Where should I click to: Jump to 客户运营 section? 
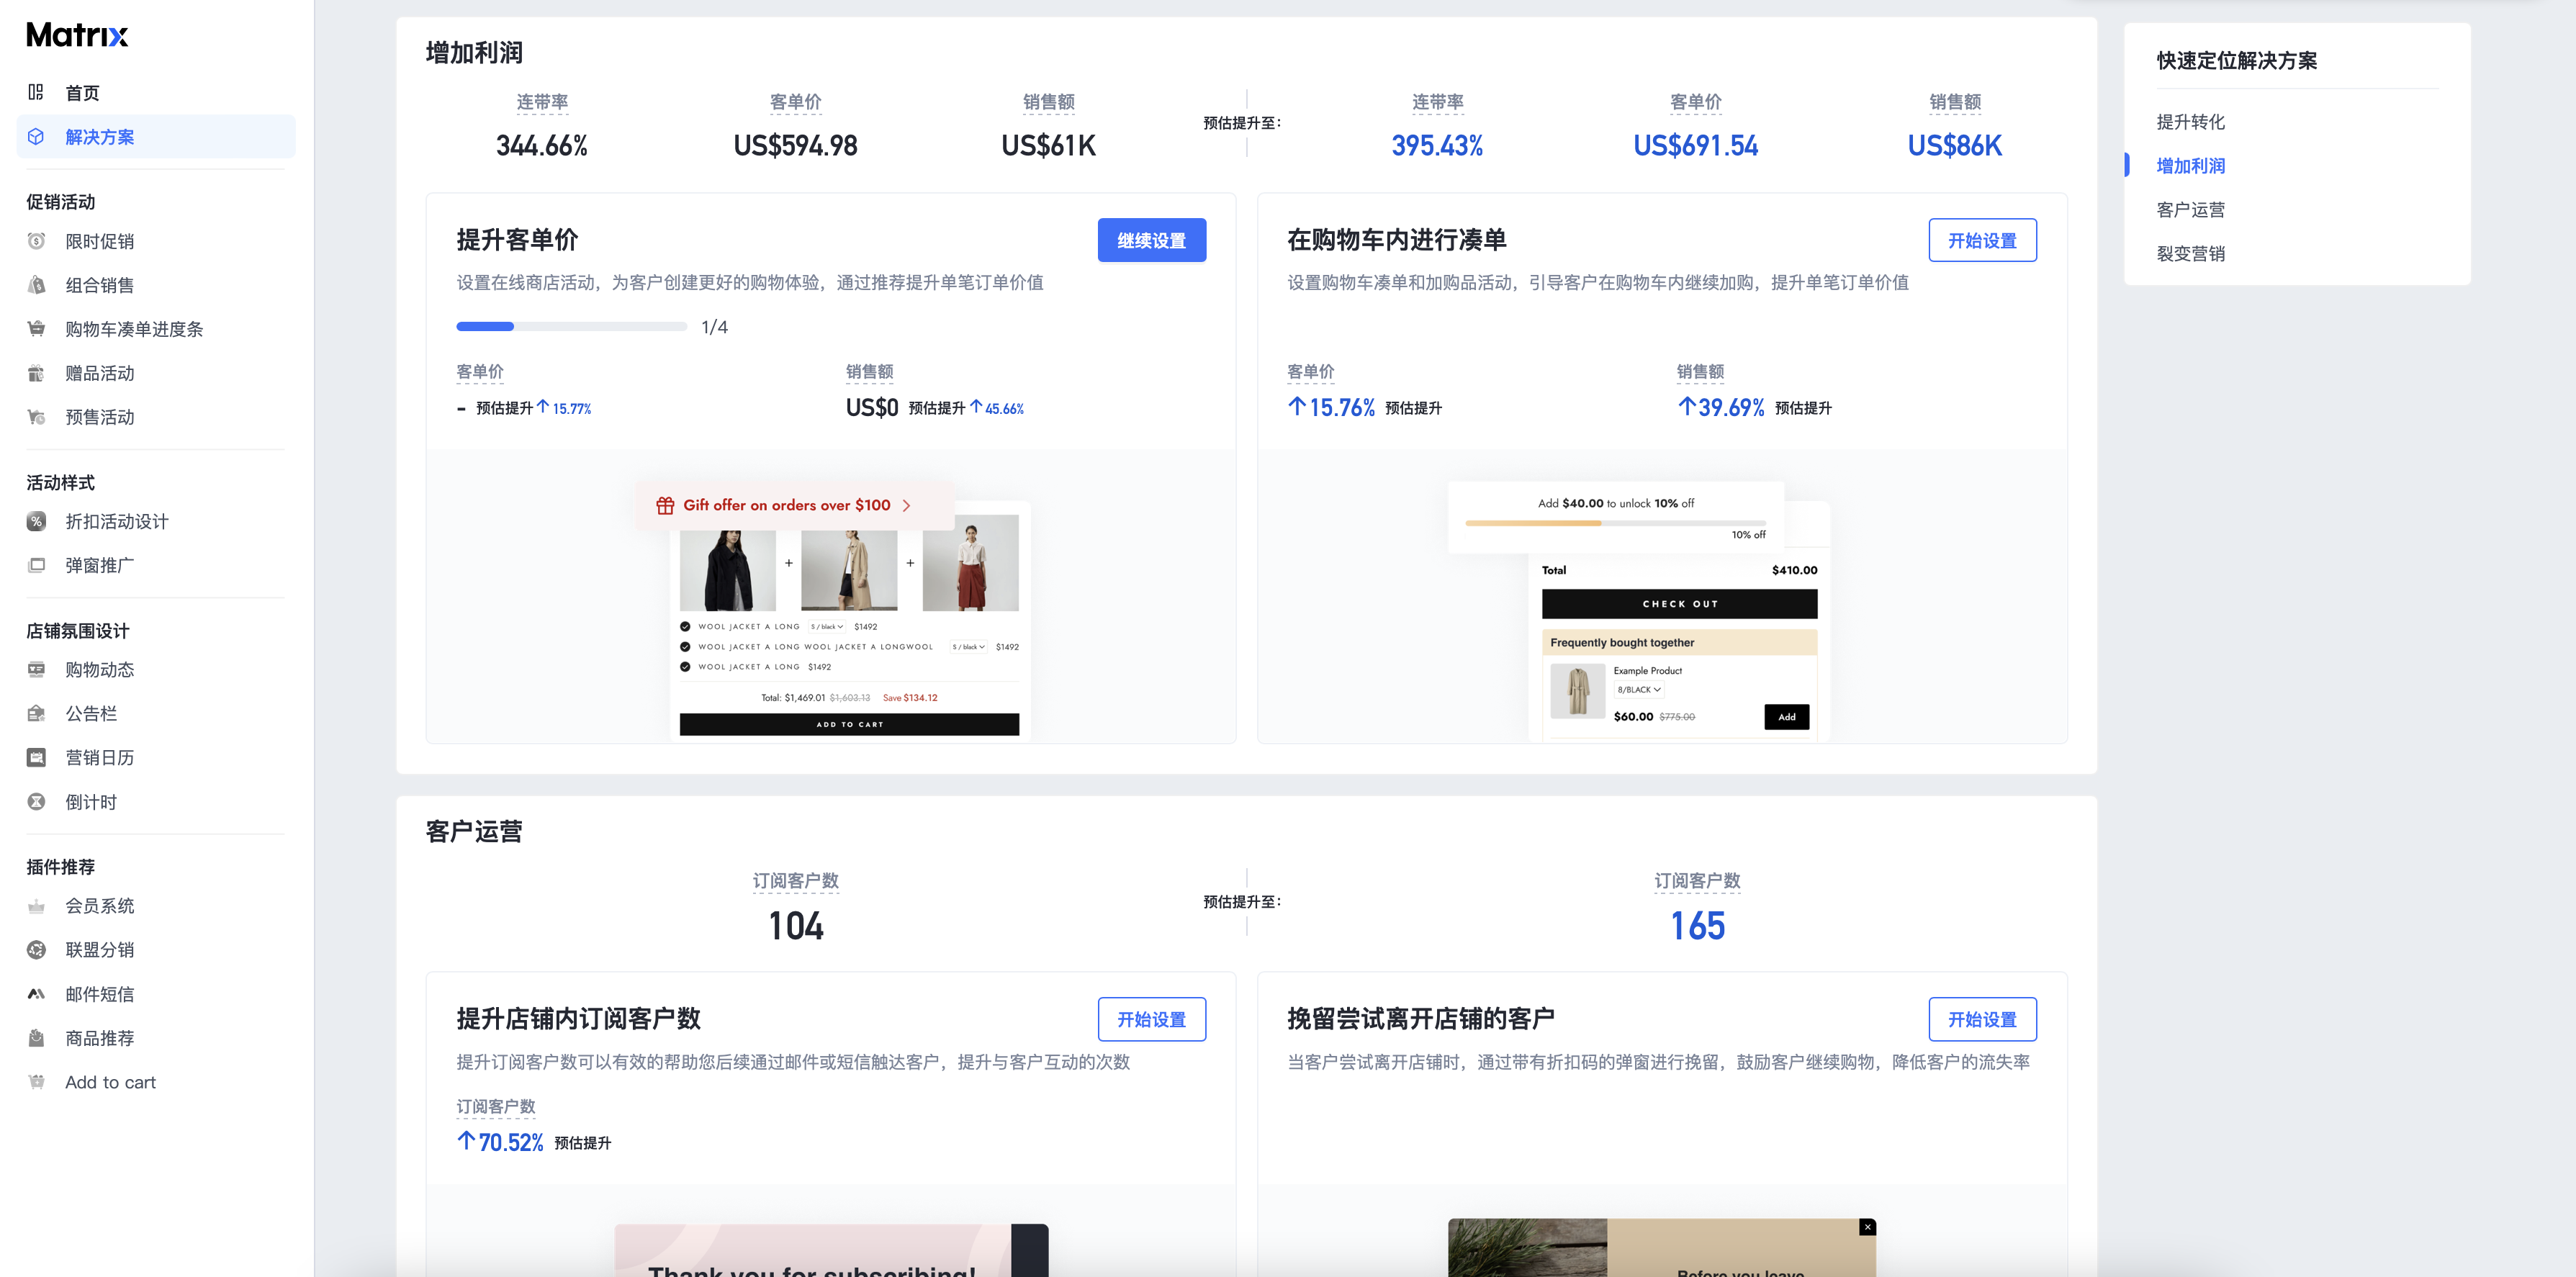point(2190,210)
